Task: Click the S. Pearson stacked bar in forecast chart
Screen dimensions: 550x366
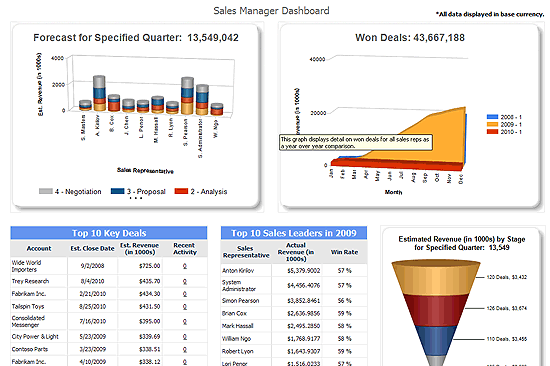Action: pyautogui.click(x=187, y=95)
